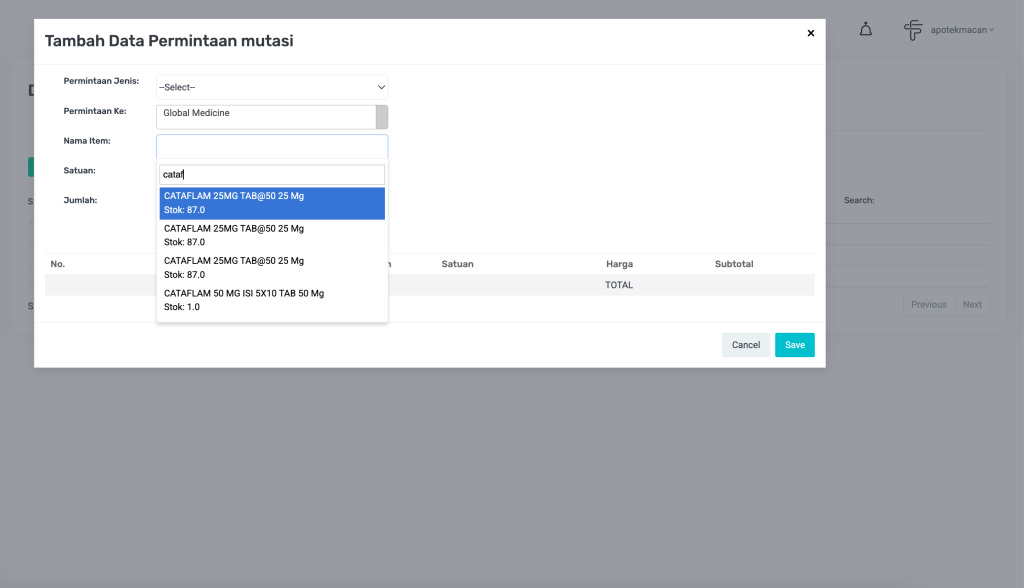Viewport: 1024px width, 588px height.
Task: Expand the Permintaan Jenis select dropdown
Action: [272, 87]
